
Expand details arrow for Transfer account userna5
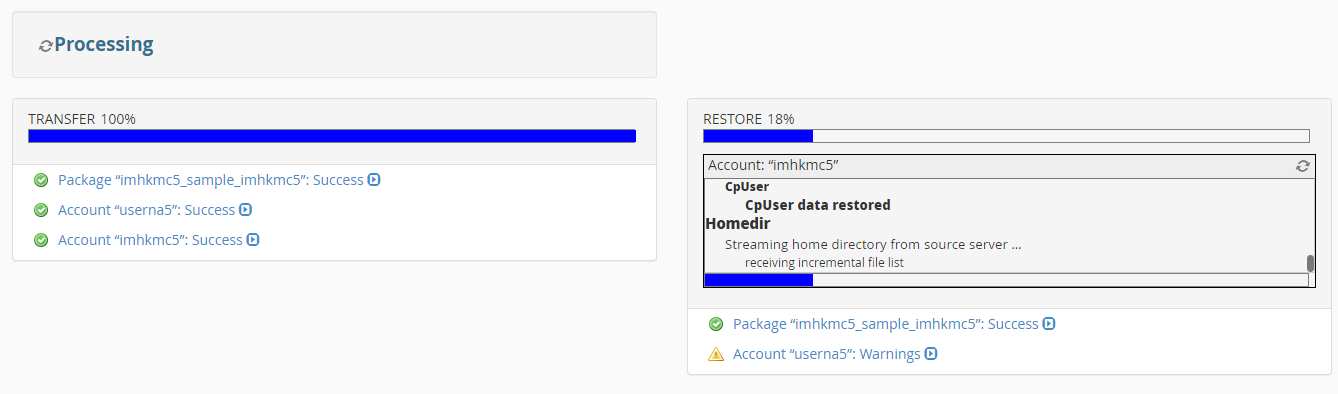[x=245, y=210]
